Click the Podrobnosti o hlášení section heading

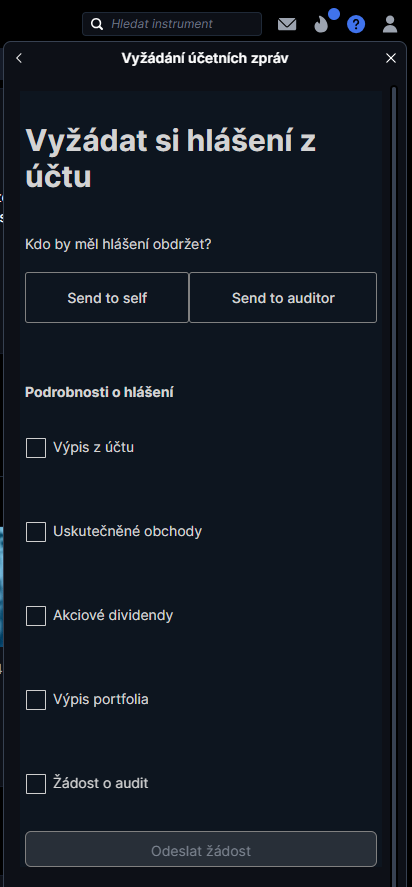coord(99,392)
